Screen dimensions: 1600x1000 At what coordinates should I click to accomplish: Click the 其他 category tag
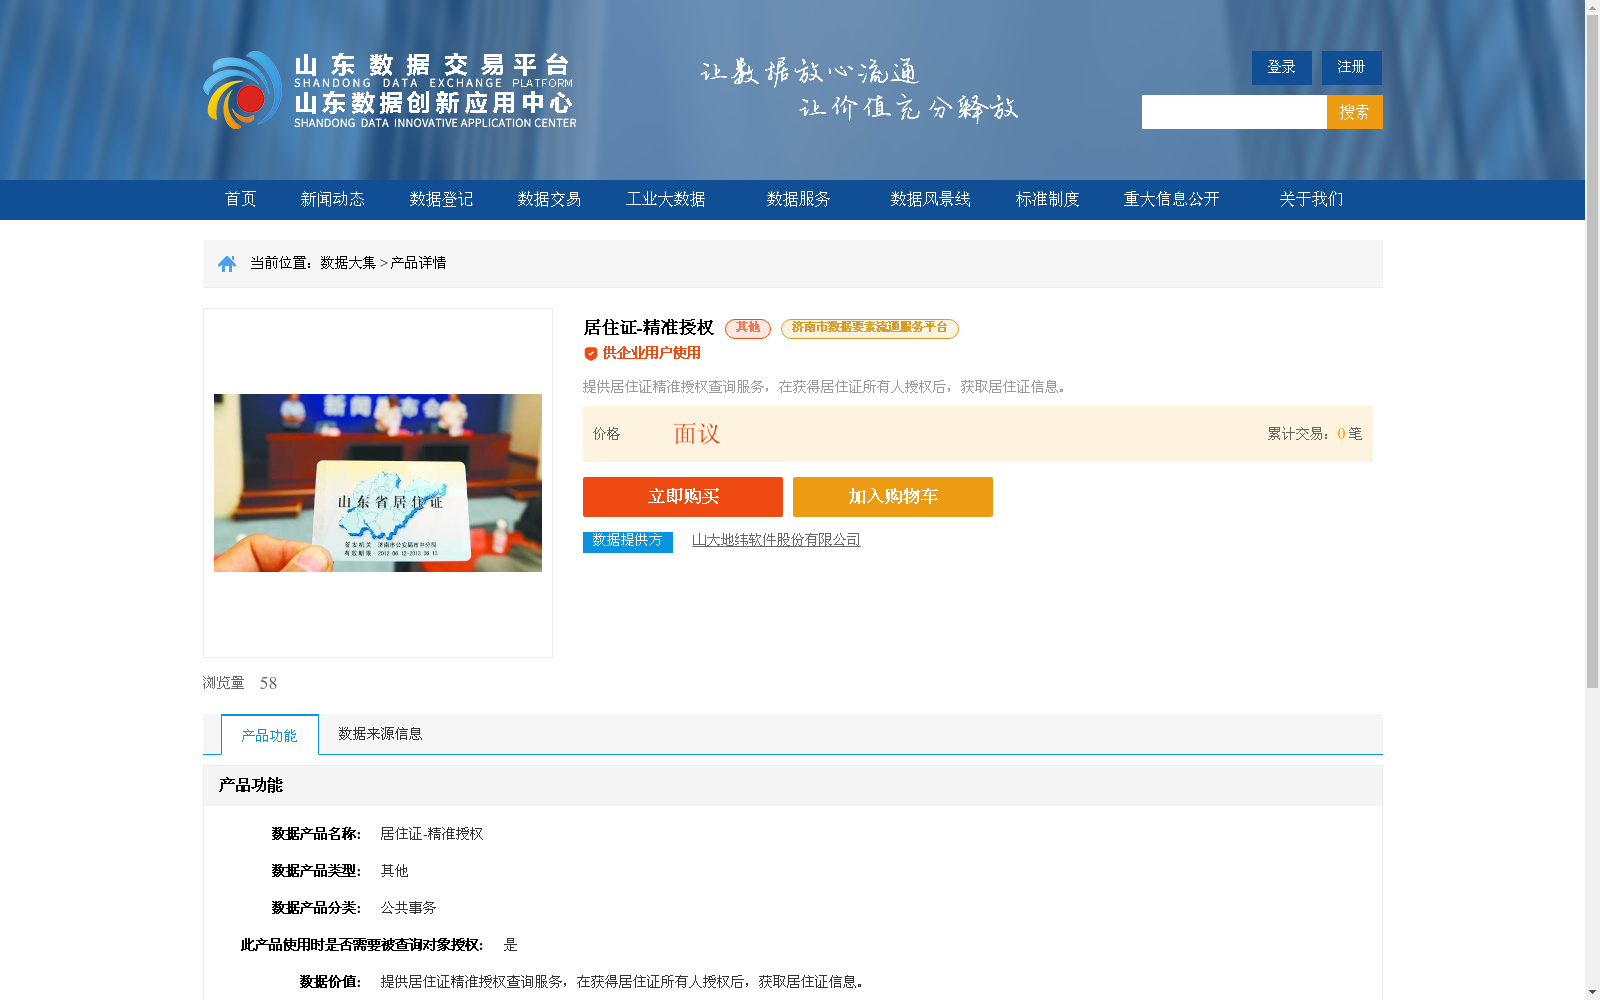click(748, 328)
